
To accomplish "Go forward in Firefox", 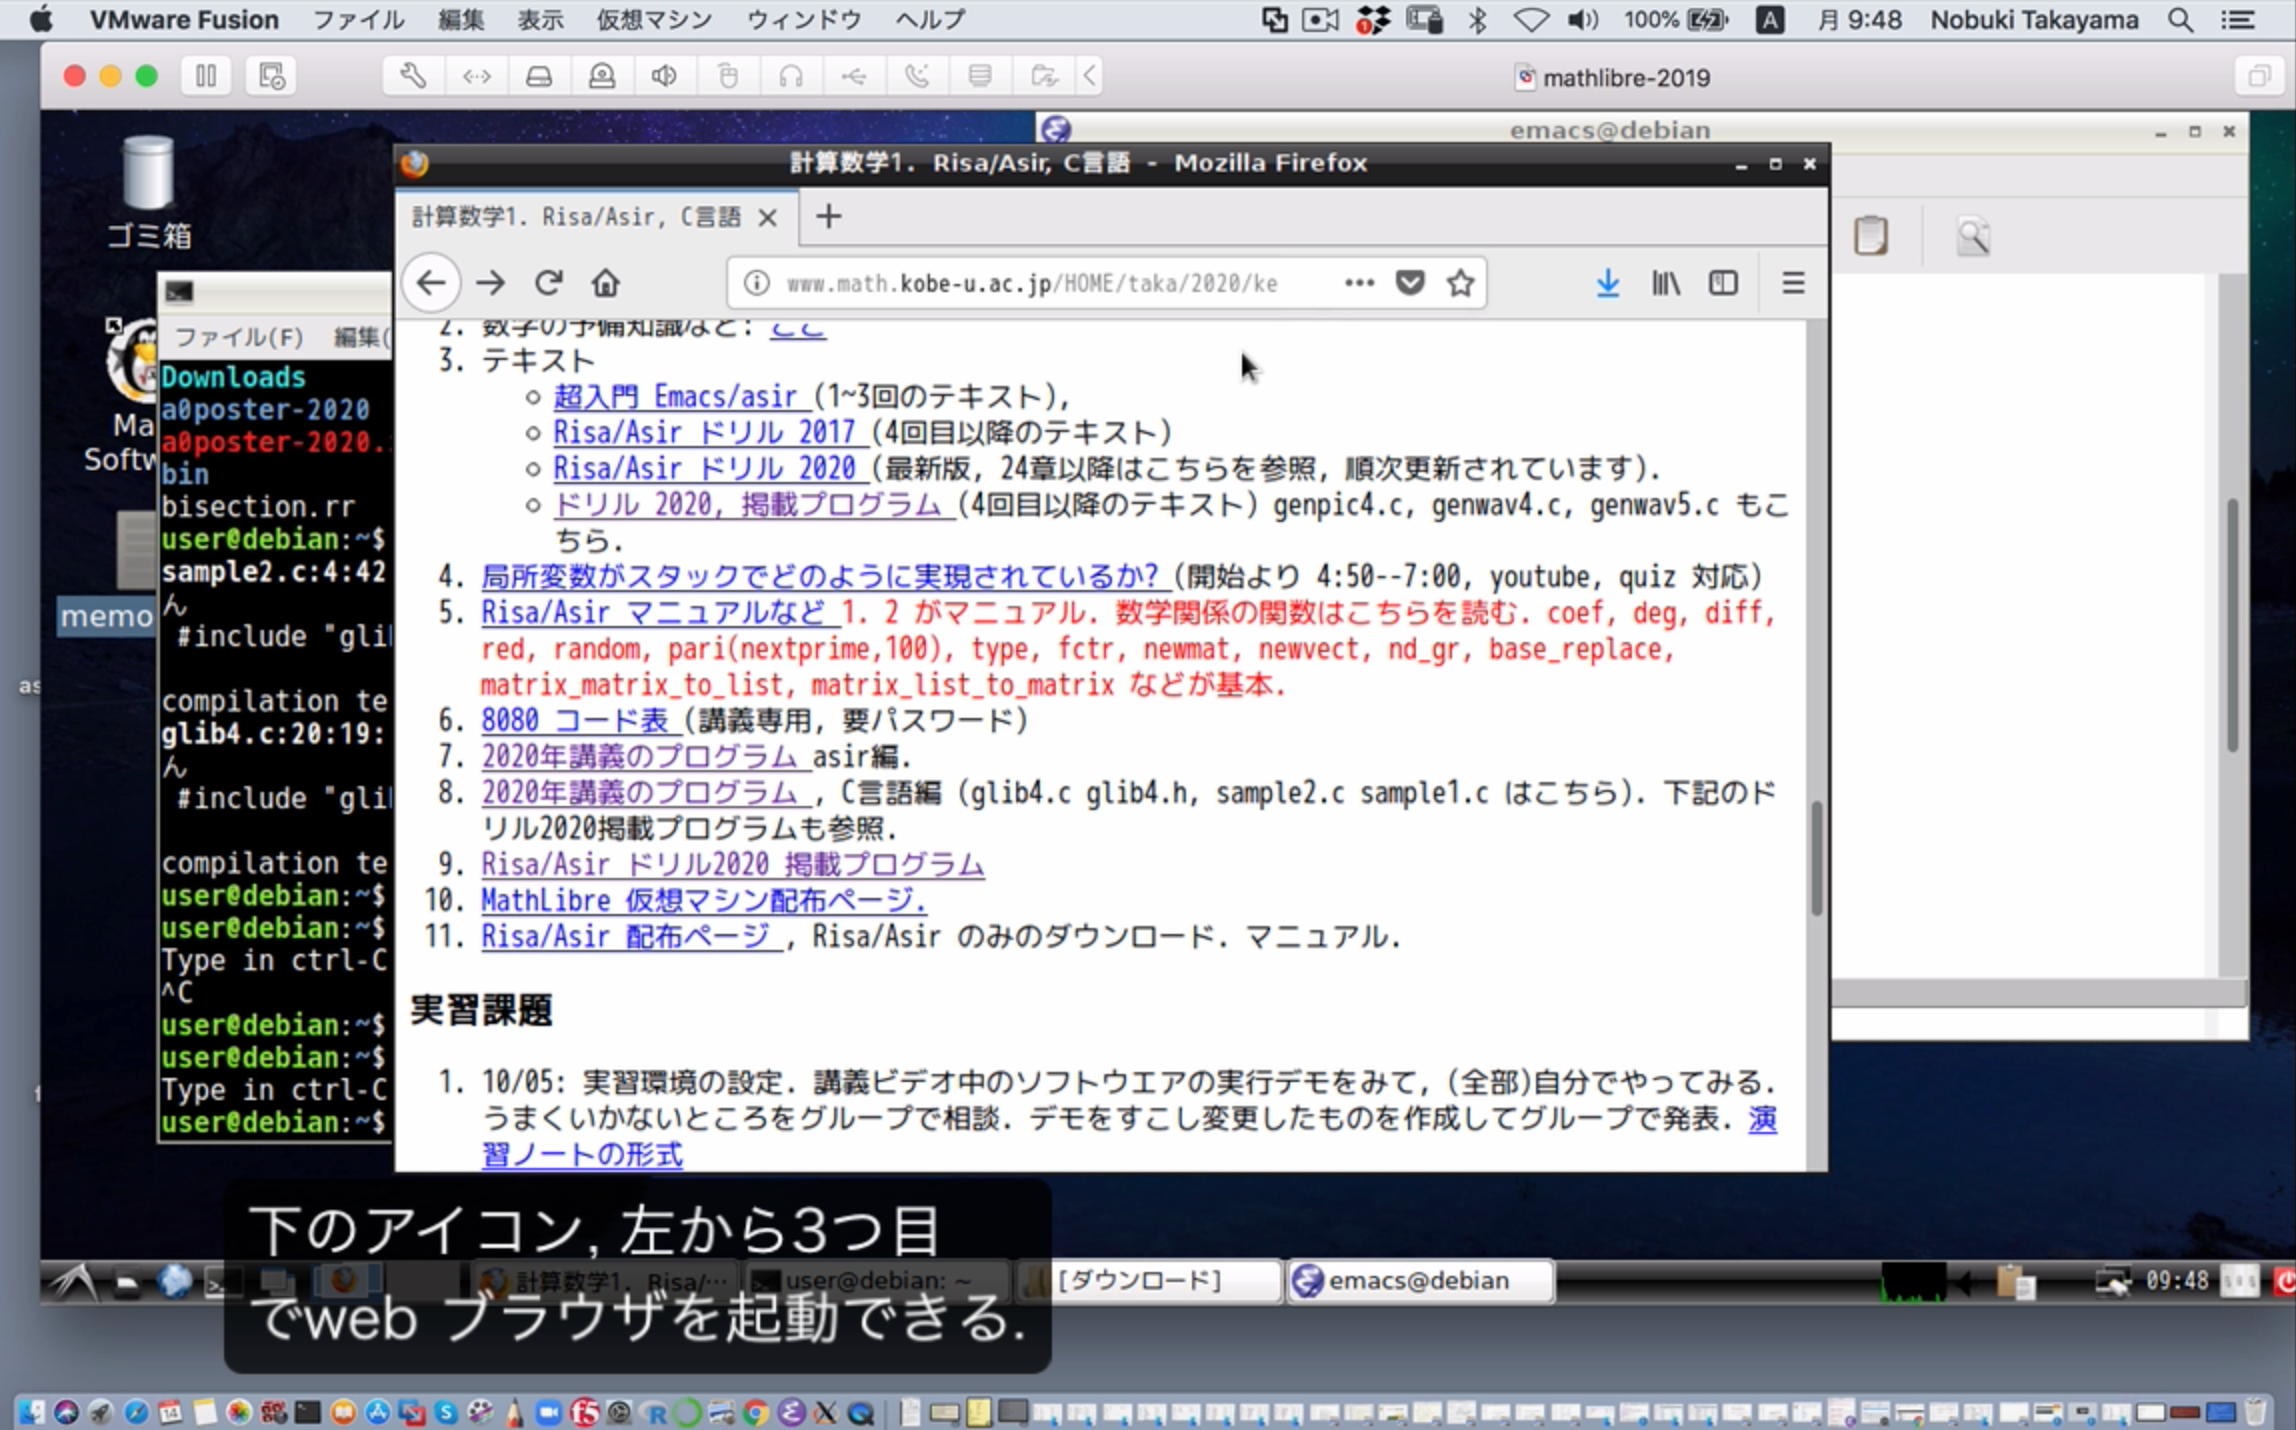I will pos(490,283).
